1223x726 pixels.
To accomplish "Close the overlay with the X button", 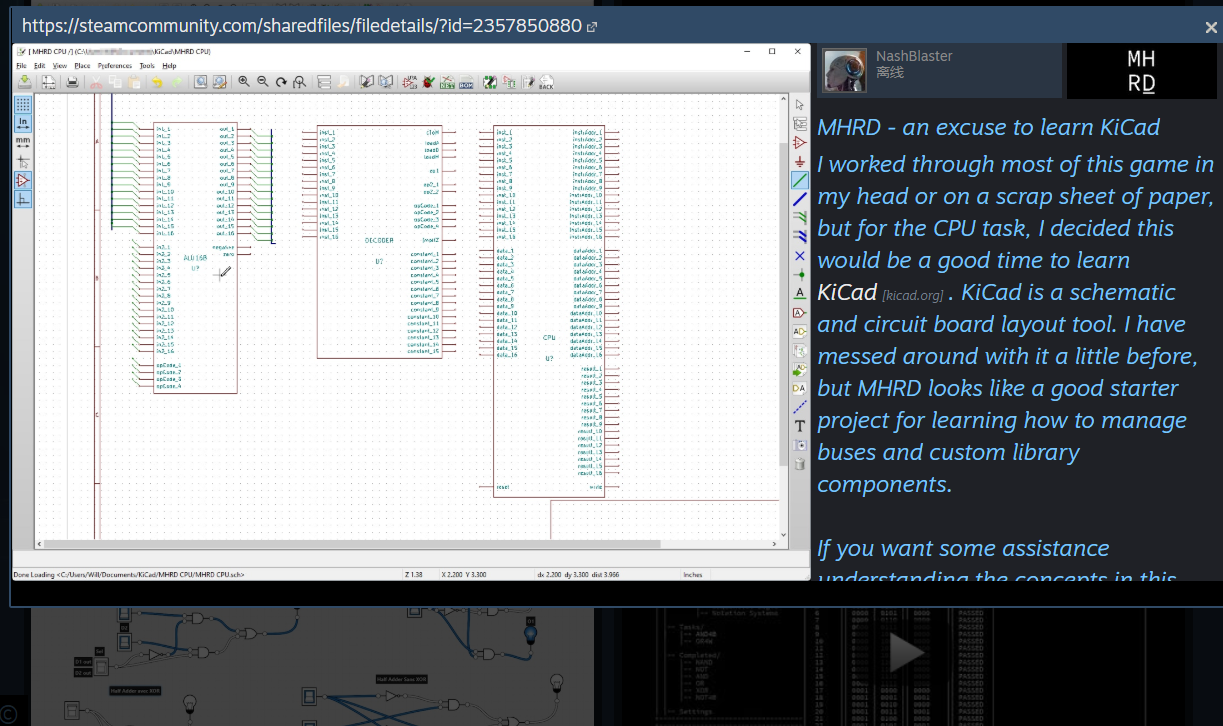I will pyautogui.click(x=1212, y=28).
